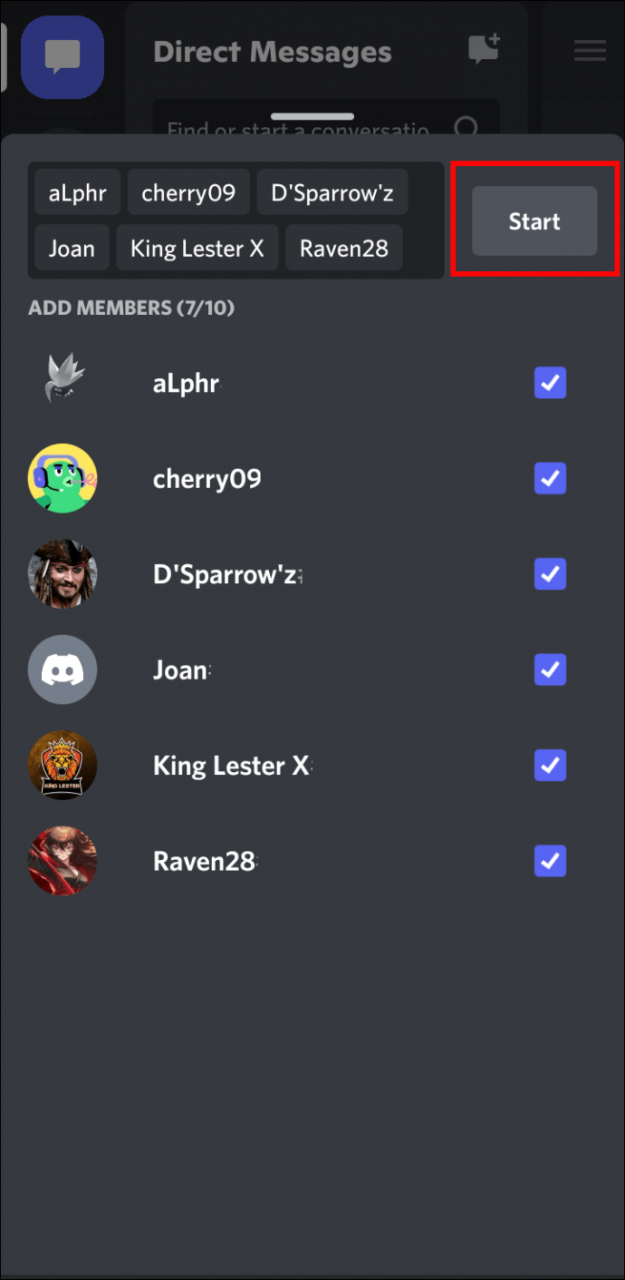Image resolution: width=625 pixels, height=1280 pixels.
Task: Tap the sheet drag handle bar
Action: click(312, 117)
